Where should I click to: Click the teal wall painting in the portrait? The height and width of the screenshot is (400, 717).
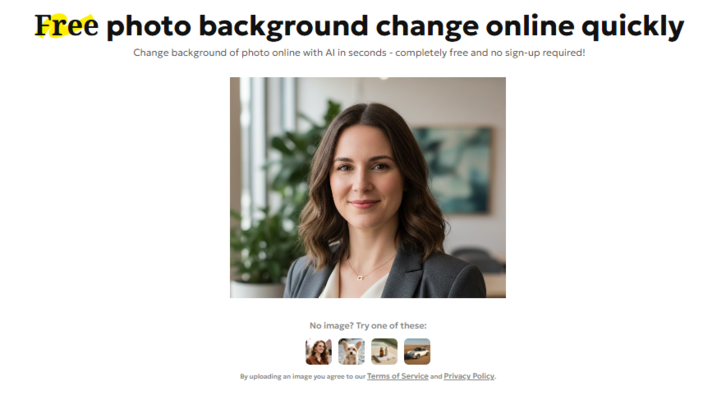[x=455, y=170]
